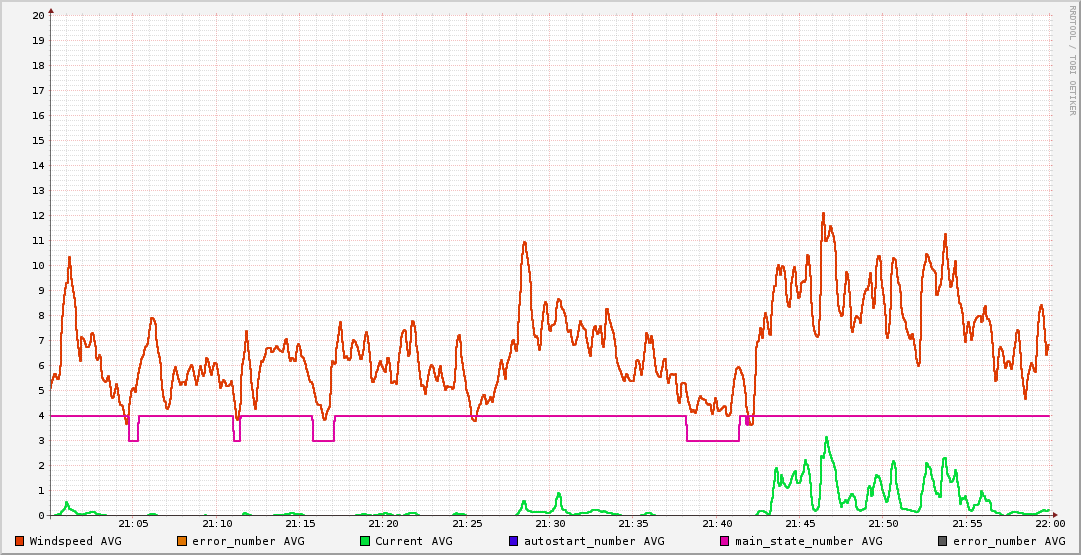Click the blue autostart_number legend swatch
This screenshot has height=555, width=1081.
coord(513,541)
